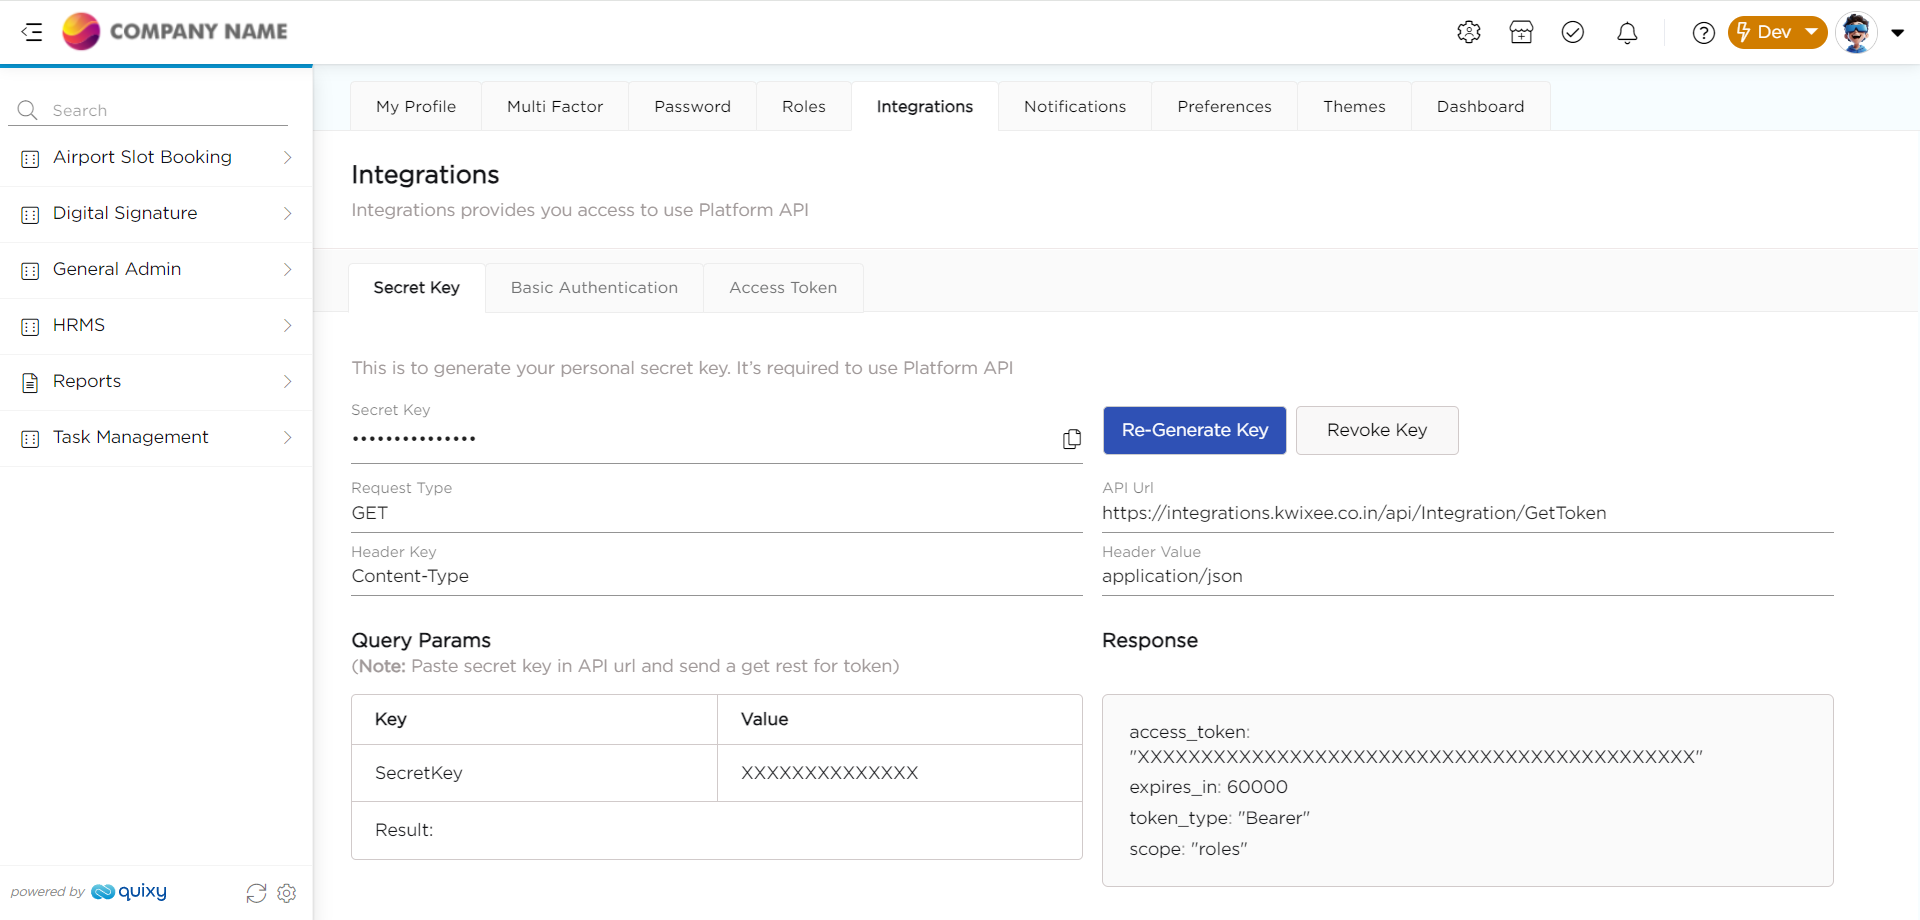This screenshot has height=920, width=1920.
Task: Collapse the sidebar with the hamburger icon
Action: [32, 32]
